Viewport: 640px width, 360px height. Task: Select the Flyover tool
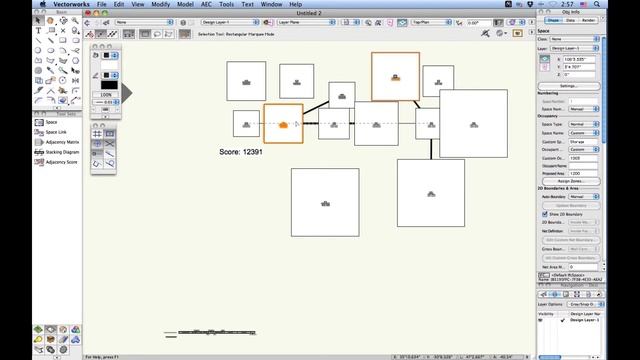pos(63,20)
